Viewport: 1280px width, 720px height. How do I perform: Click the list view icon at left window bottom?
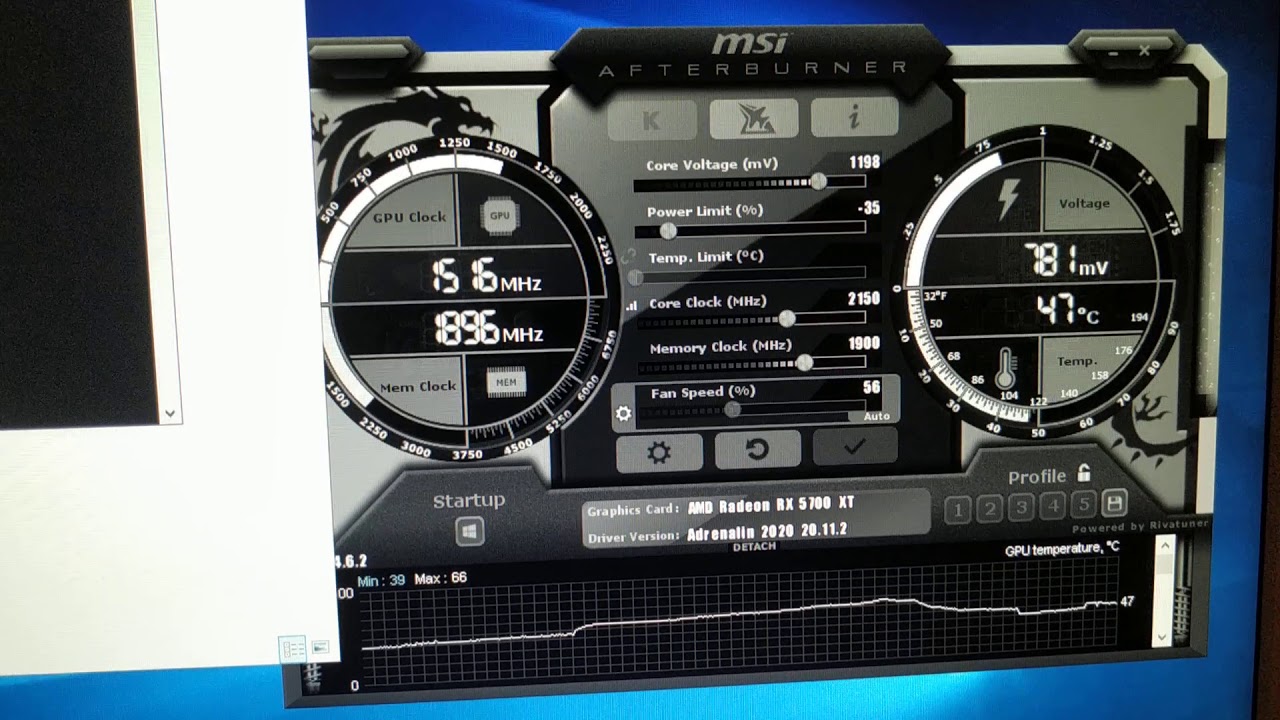(293, 650)
